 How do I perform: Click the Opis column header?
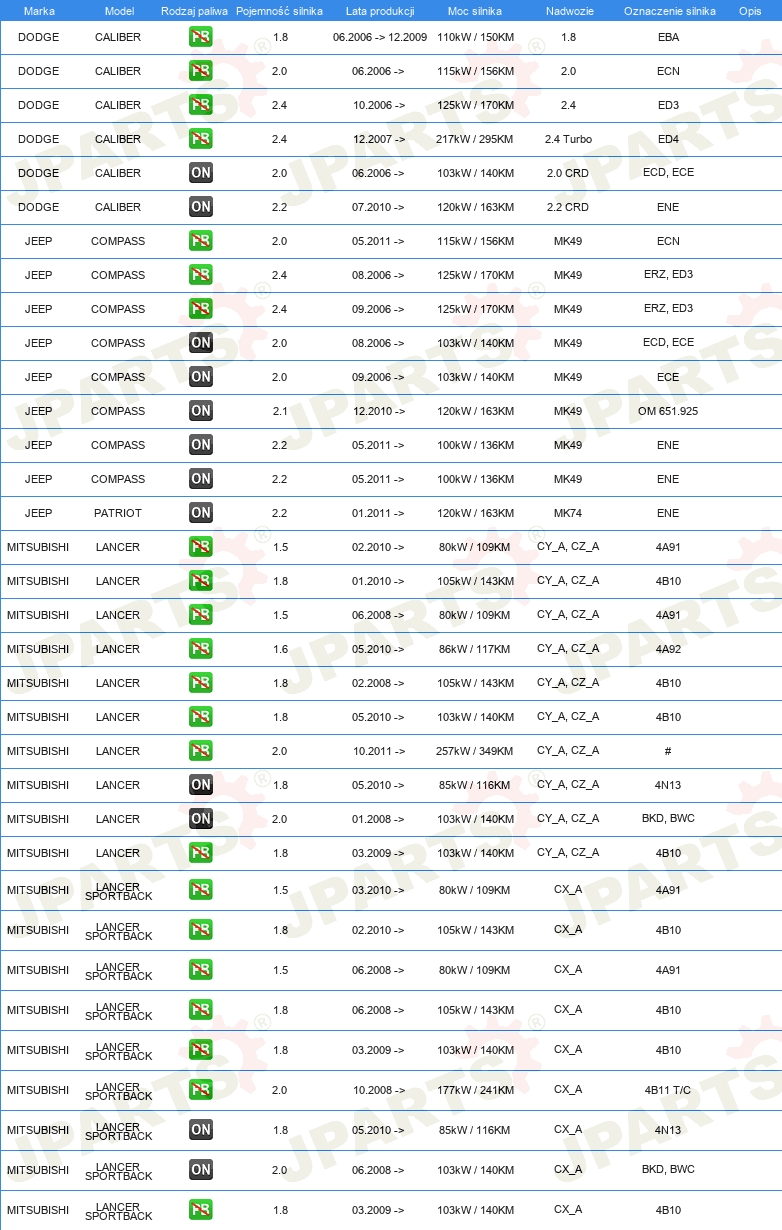tap(749, 11)
